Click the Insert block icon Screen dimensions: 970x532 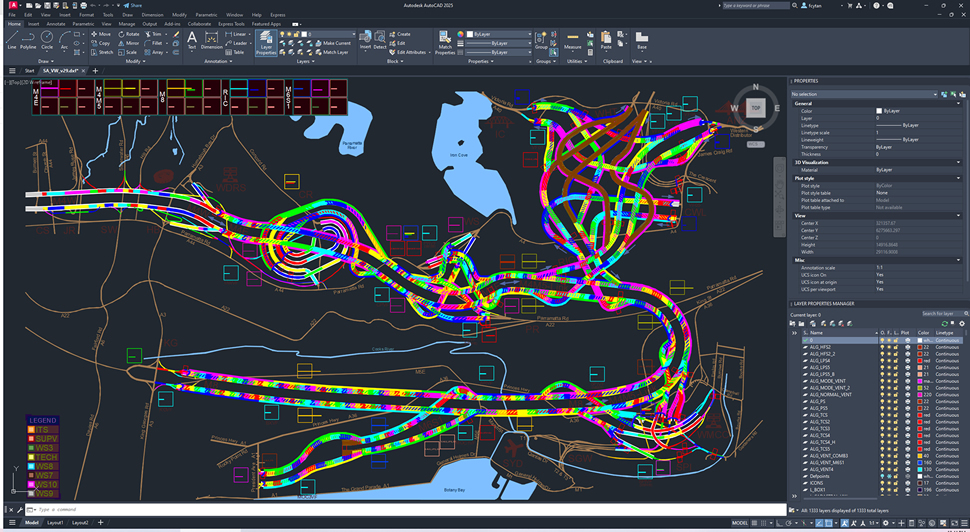pos(365,40)
